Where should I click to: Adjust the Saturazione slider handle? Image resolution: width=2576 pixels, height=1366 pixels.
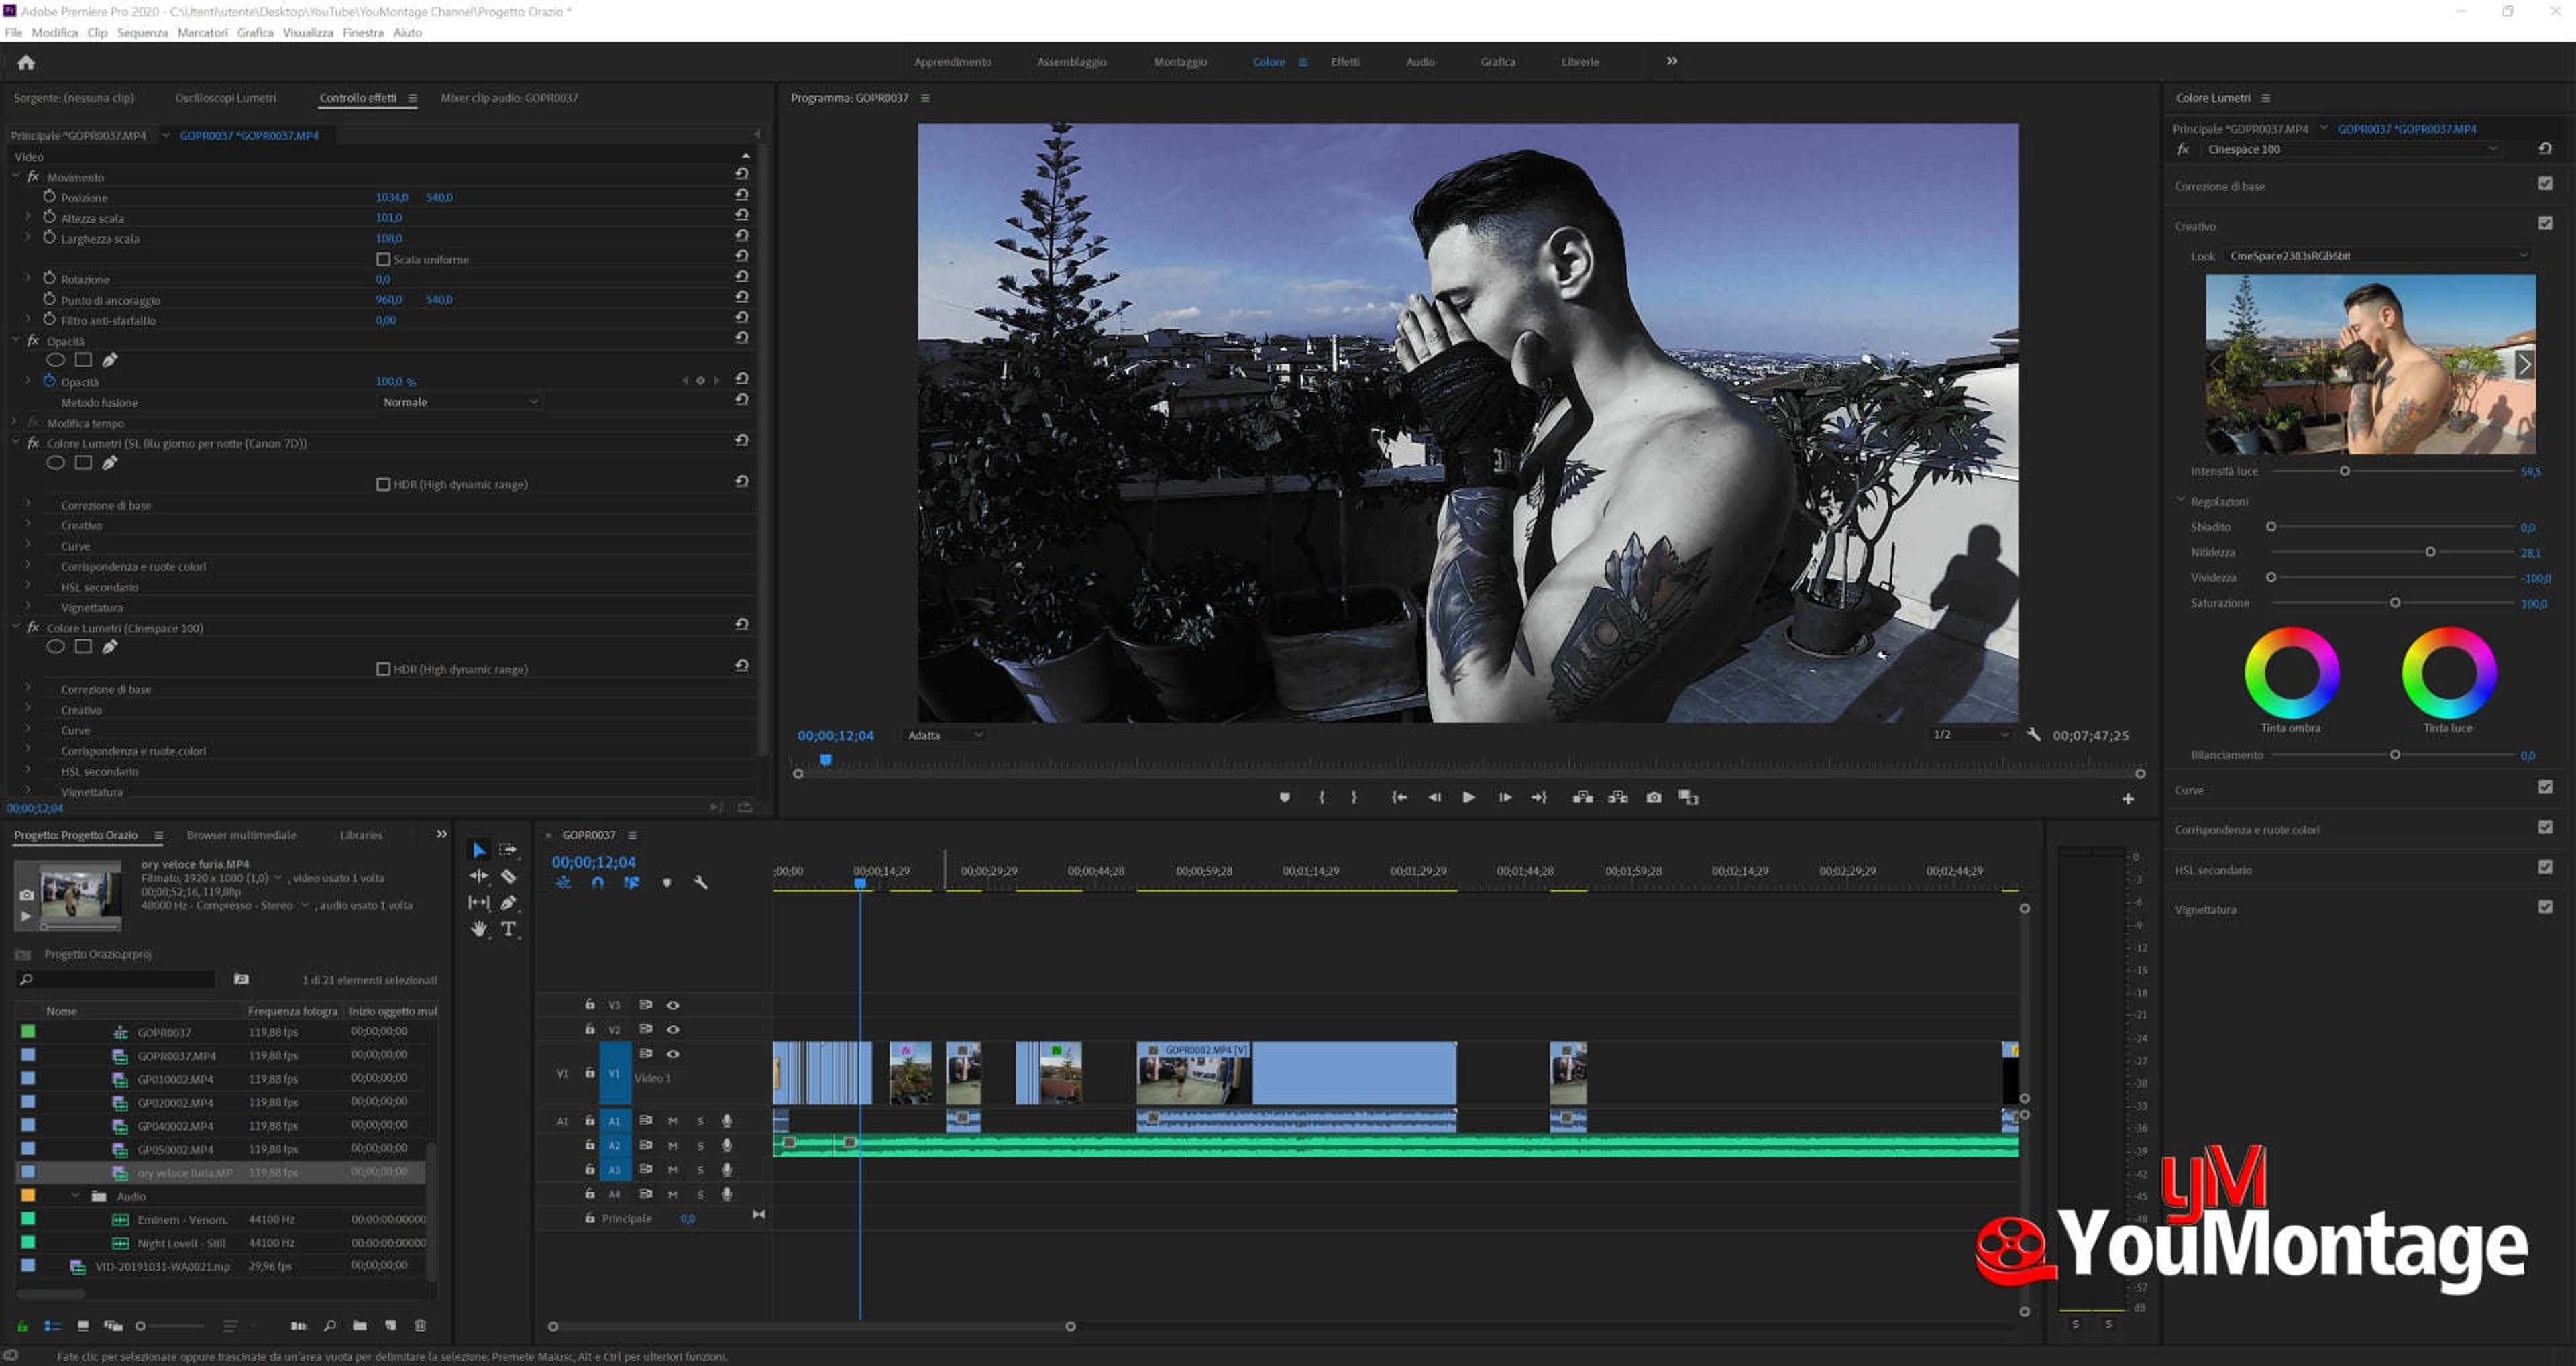(2394, 603)
